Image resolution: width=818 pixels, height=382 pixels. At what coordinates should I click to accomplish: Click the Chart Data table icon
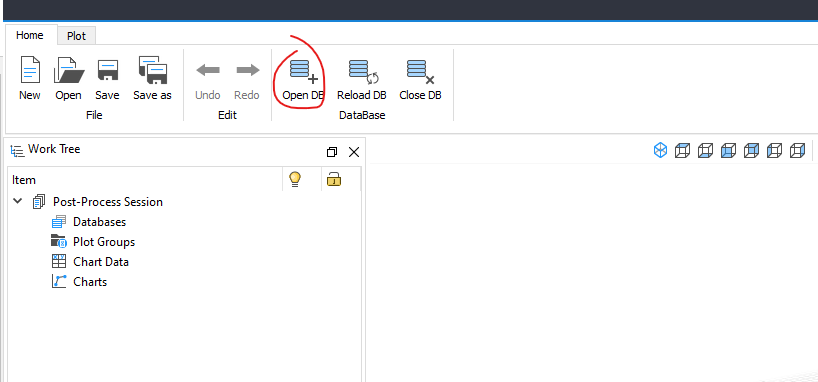coord(59,261)
